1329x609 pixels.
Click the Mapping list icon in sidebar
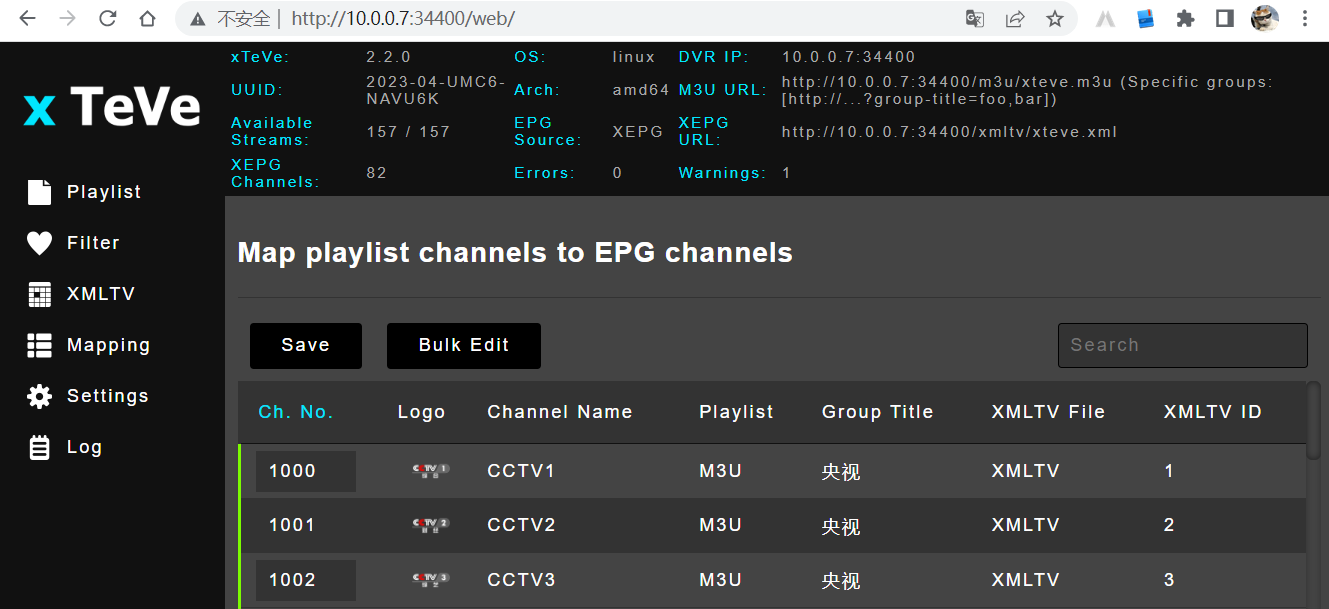[39, 345]
